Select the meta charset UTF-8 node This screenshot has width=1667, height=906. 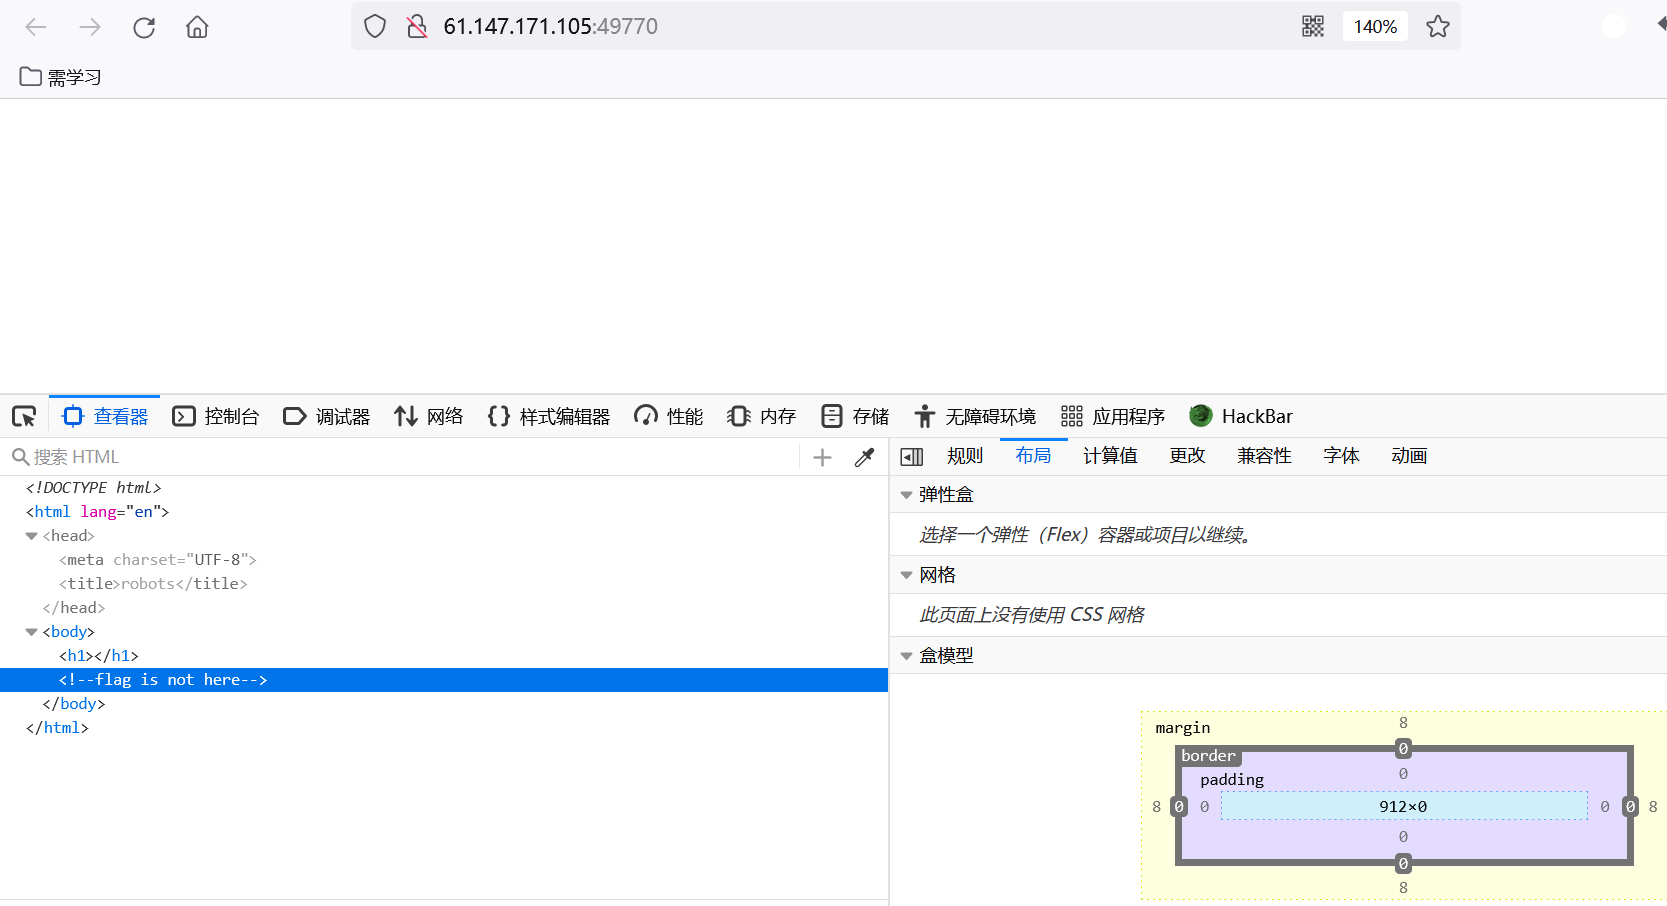coord(158,560)
